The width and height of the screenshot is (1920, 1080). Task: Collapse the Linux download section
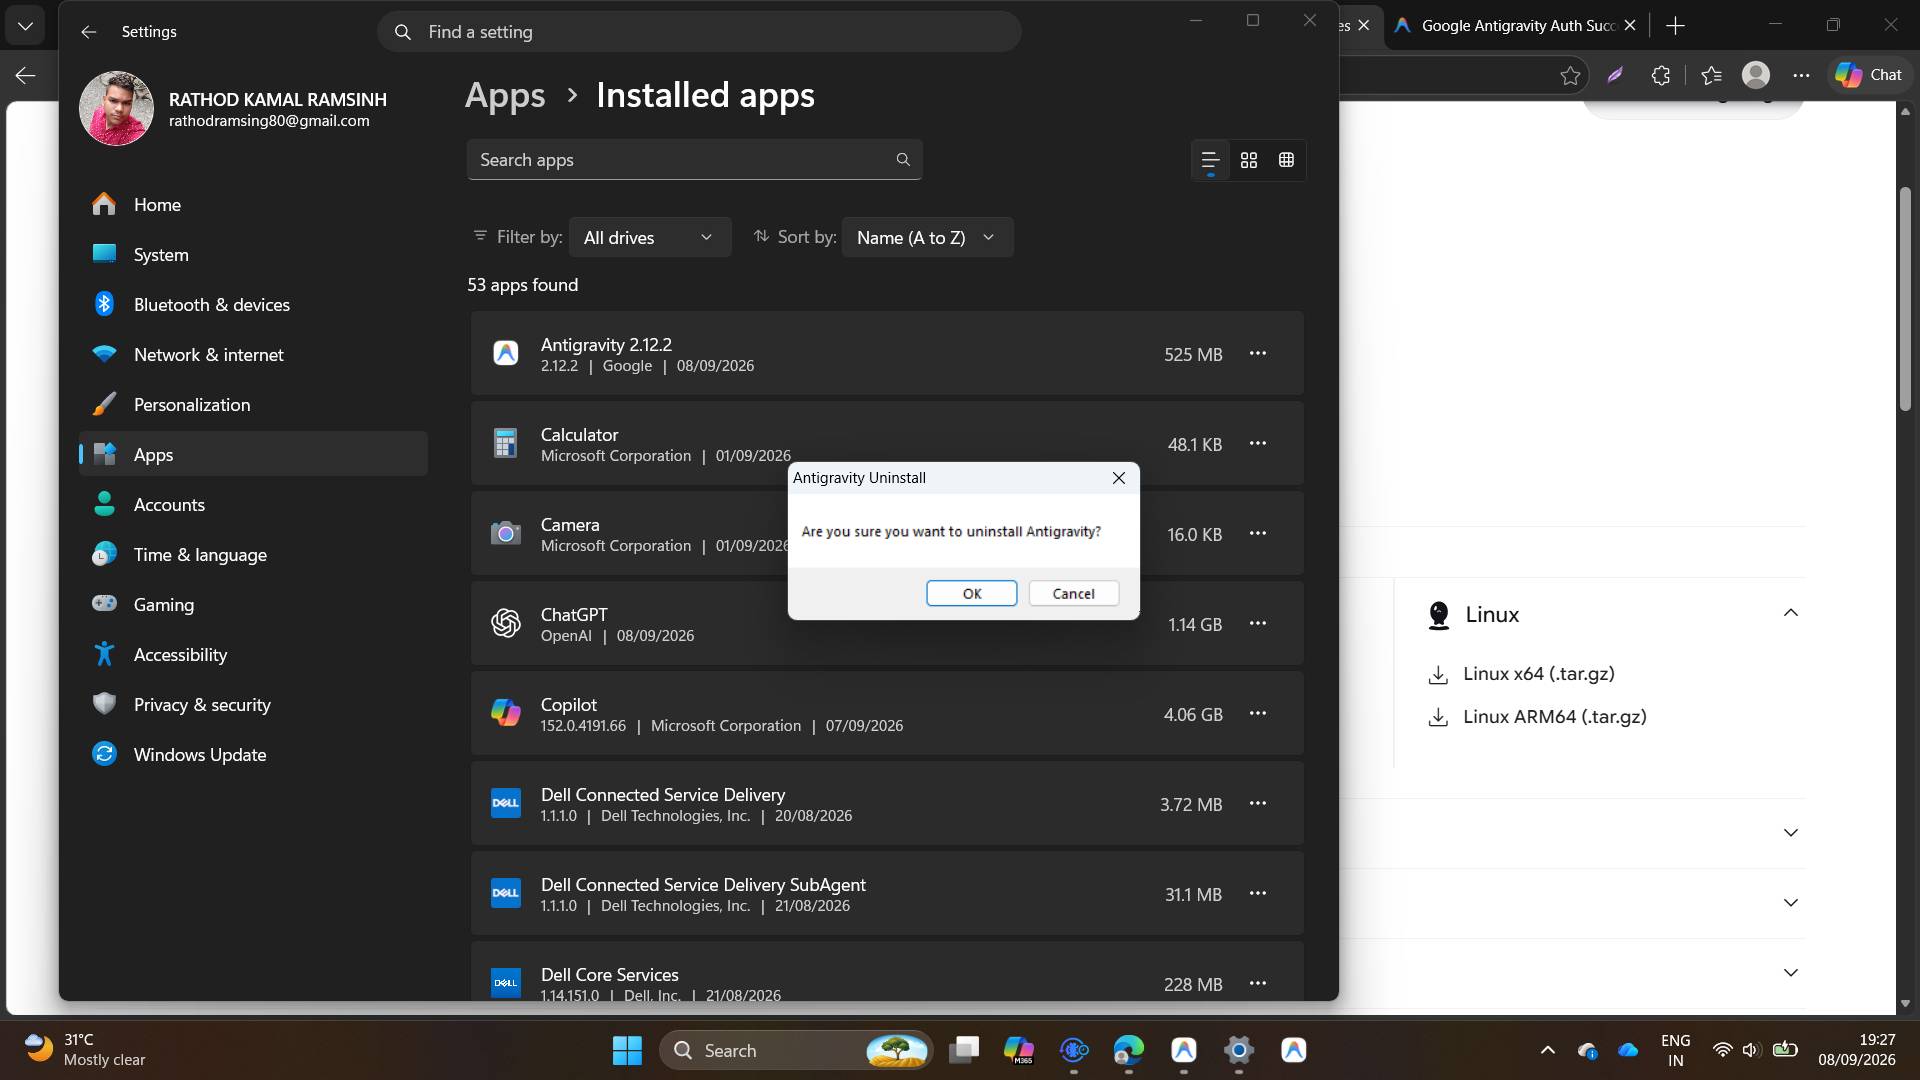[x=1790, y=613]
